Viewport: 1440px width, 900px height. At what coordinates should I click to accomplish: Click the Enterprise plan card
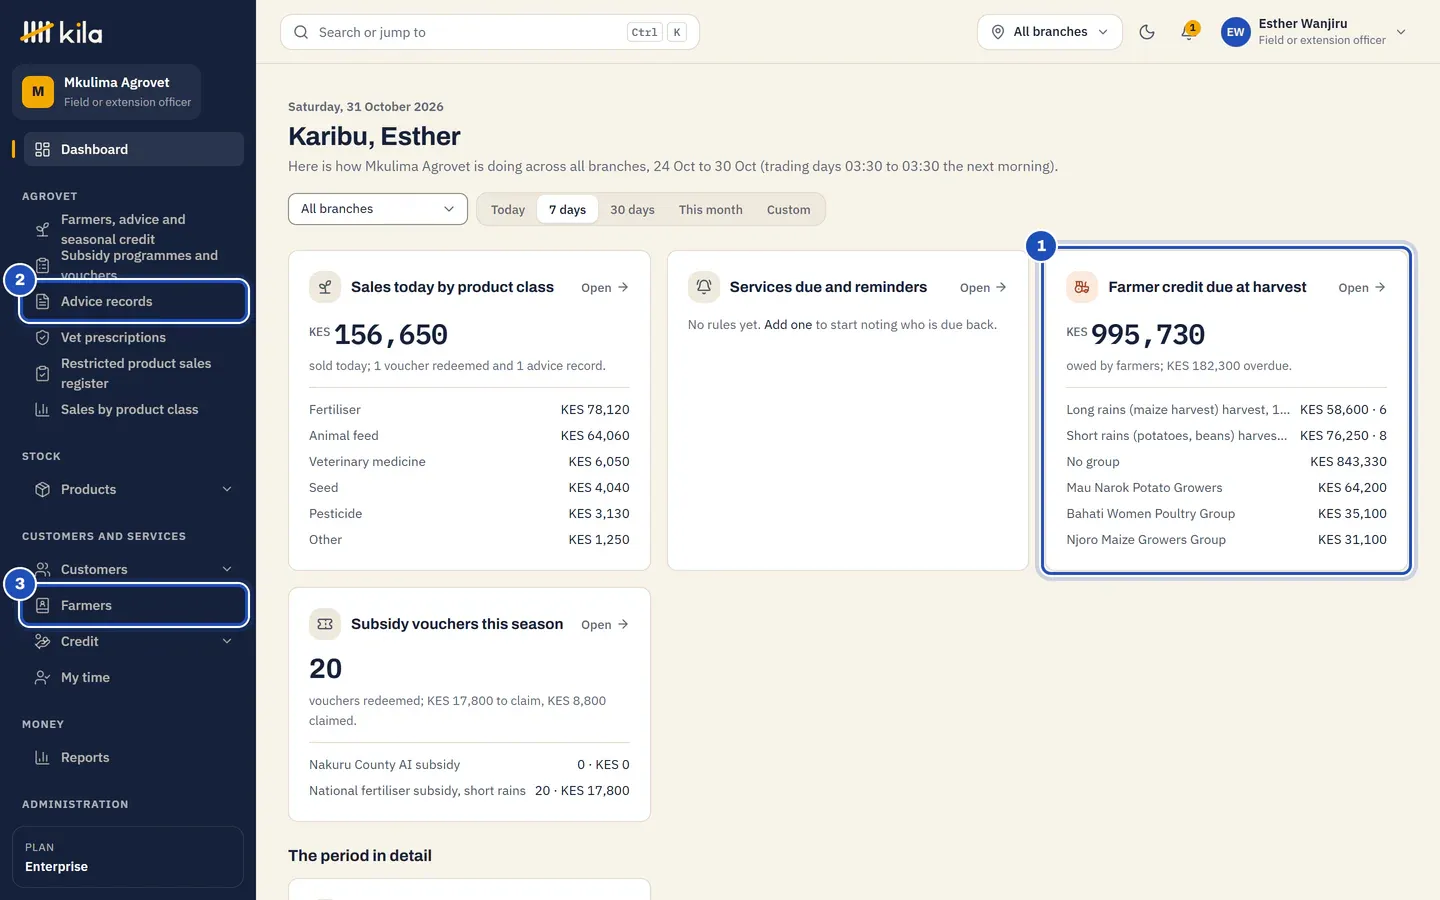coord(128,857)
